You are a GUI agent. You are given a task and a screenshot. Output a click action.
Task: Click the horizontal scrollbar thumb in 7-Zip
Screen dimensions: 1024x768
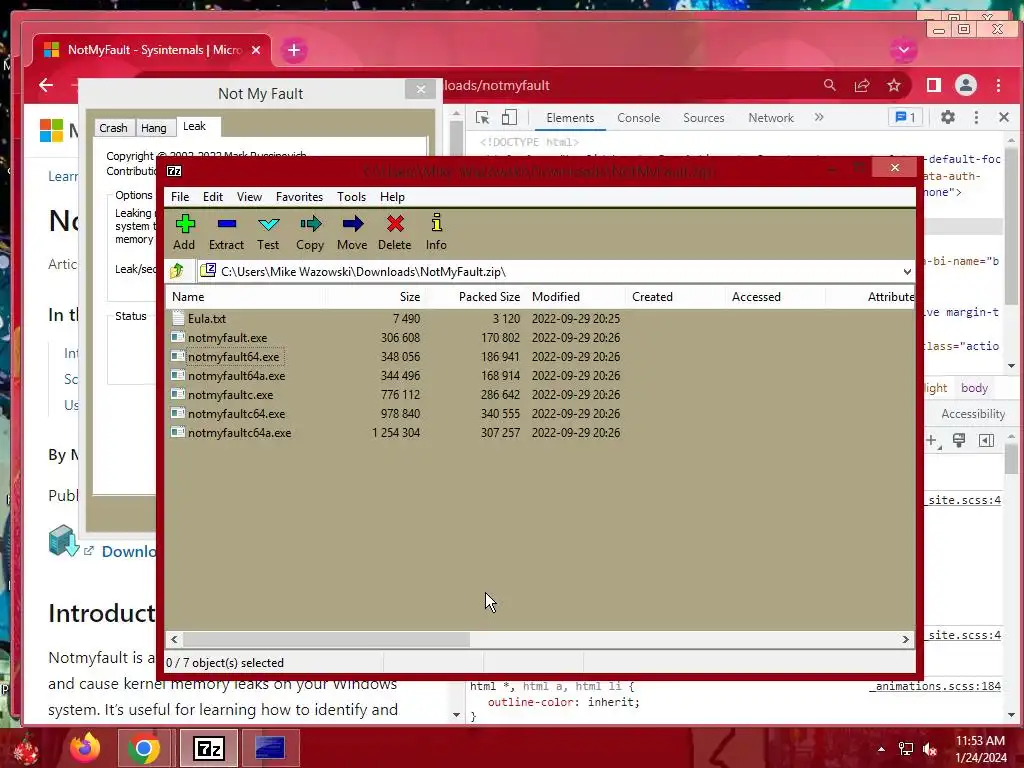(x=326, y=639)
